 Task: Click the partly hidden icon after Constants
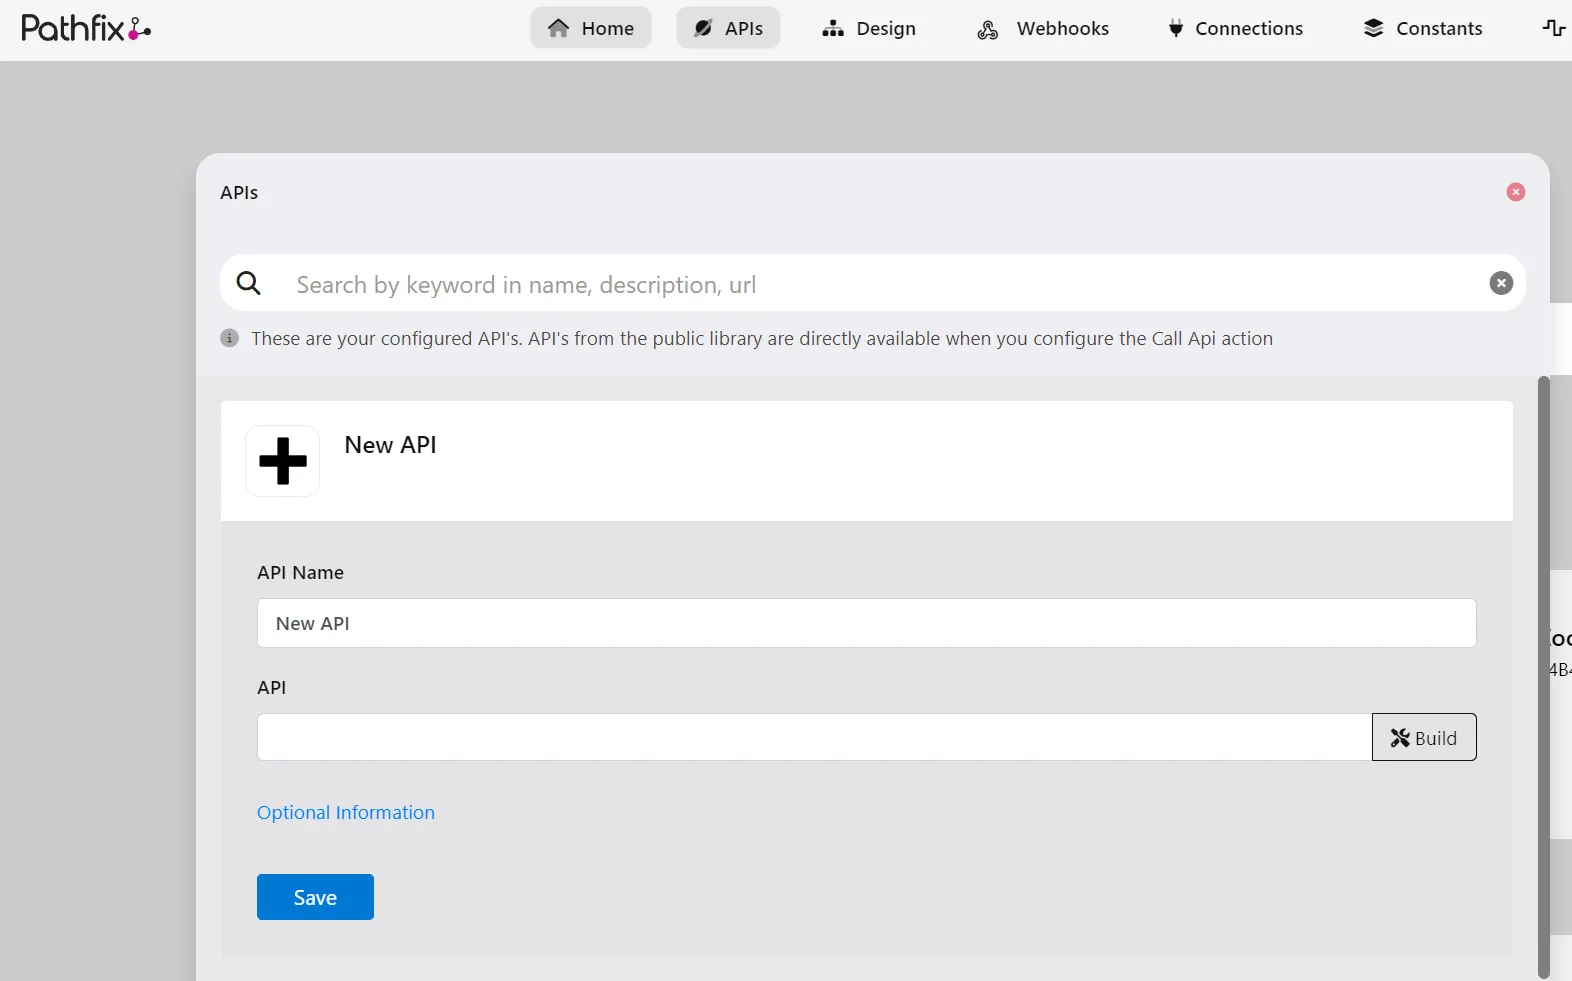pyautogui.click(x=1554, y=28)
